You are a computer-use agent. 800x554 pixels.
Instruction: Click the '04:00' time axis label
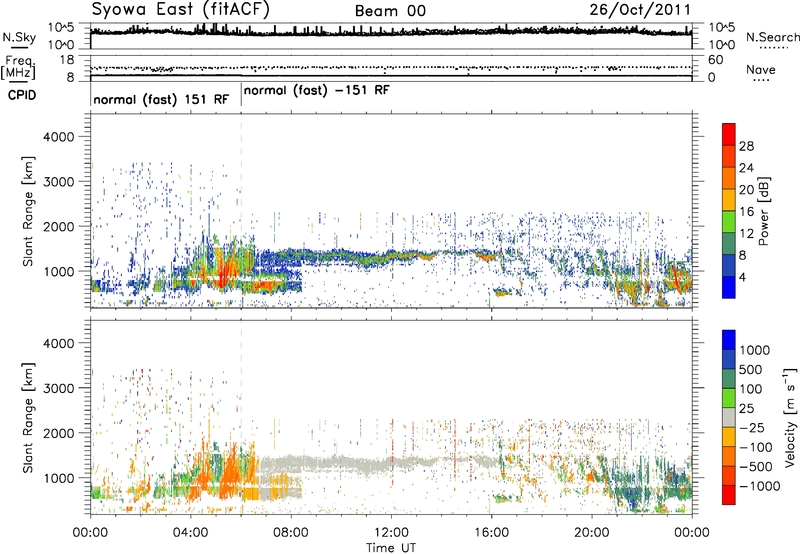click(x=190, y=533)
